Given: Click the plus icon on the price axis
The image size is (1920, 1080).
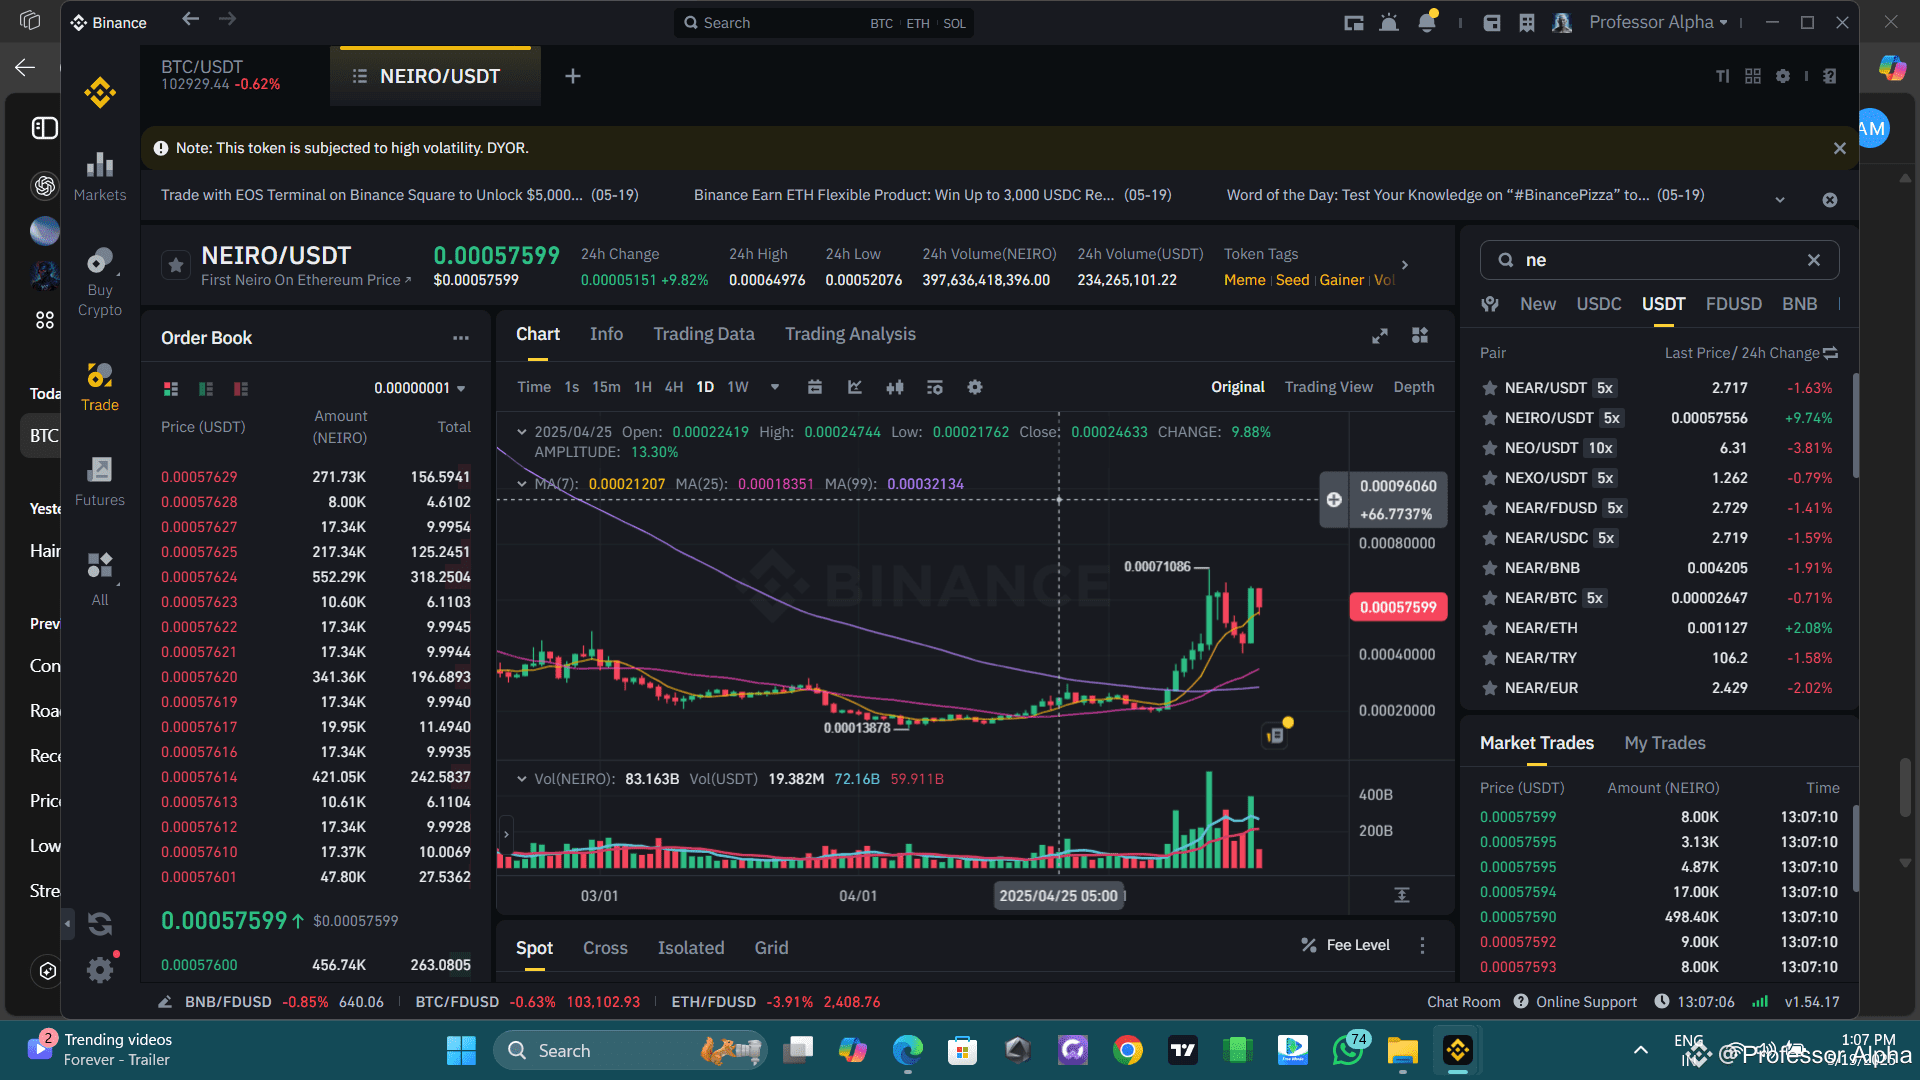Looking at the screenshot, I should (x=1334, y=499).
